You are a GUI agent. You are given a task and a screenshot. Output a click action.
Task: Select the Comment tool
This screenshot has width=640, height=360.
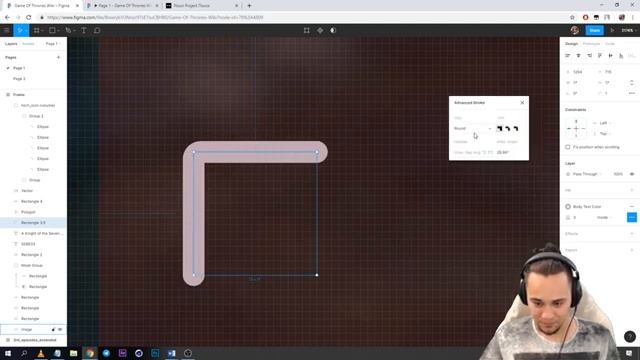coord(97,30)
